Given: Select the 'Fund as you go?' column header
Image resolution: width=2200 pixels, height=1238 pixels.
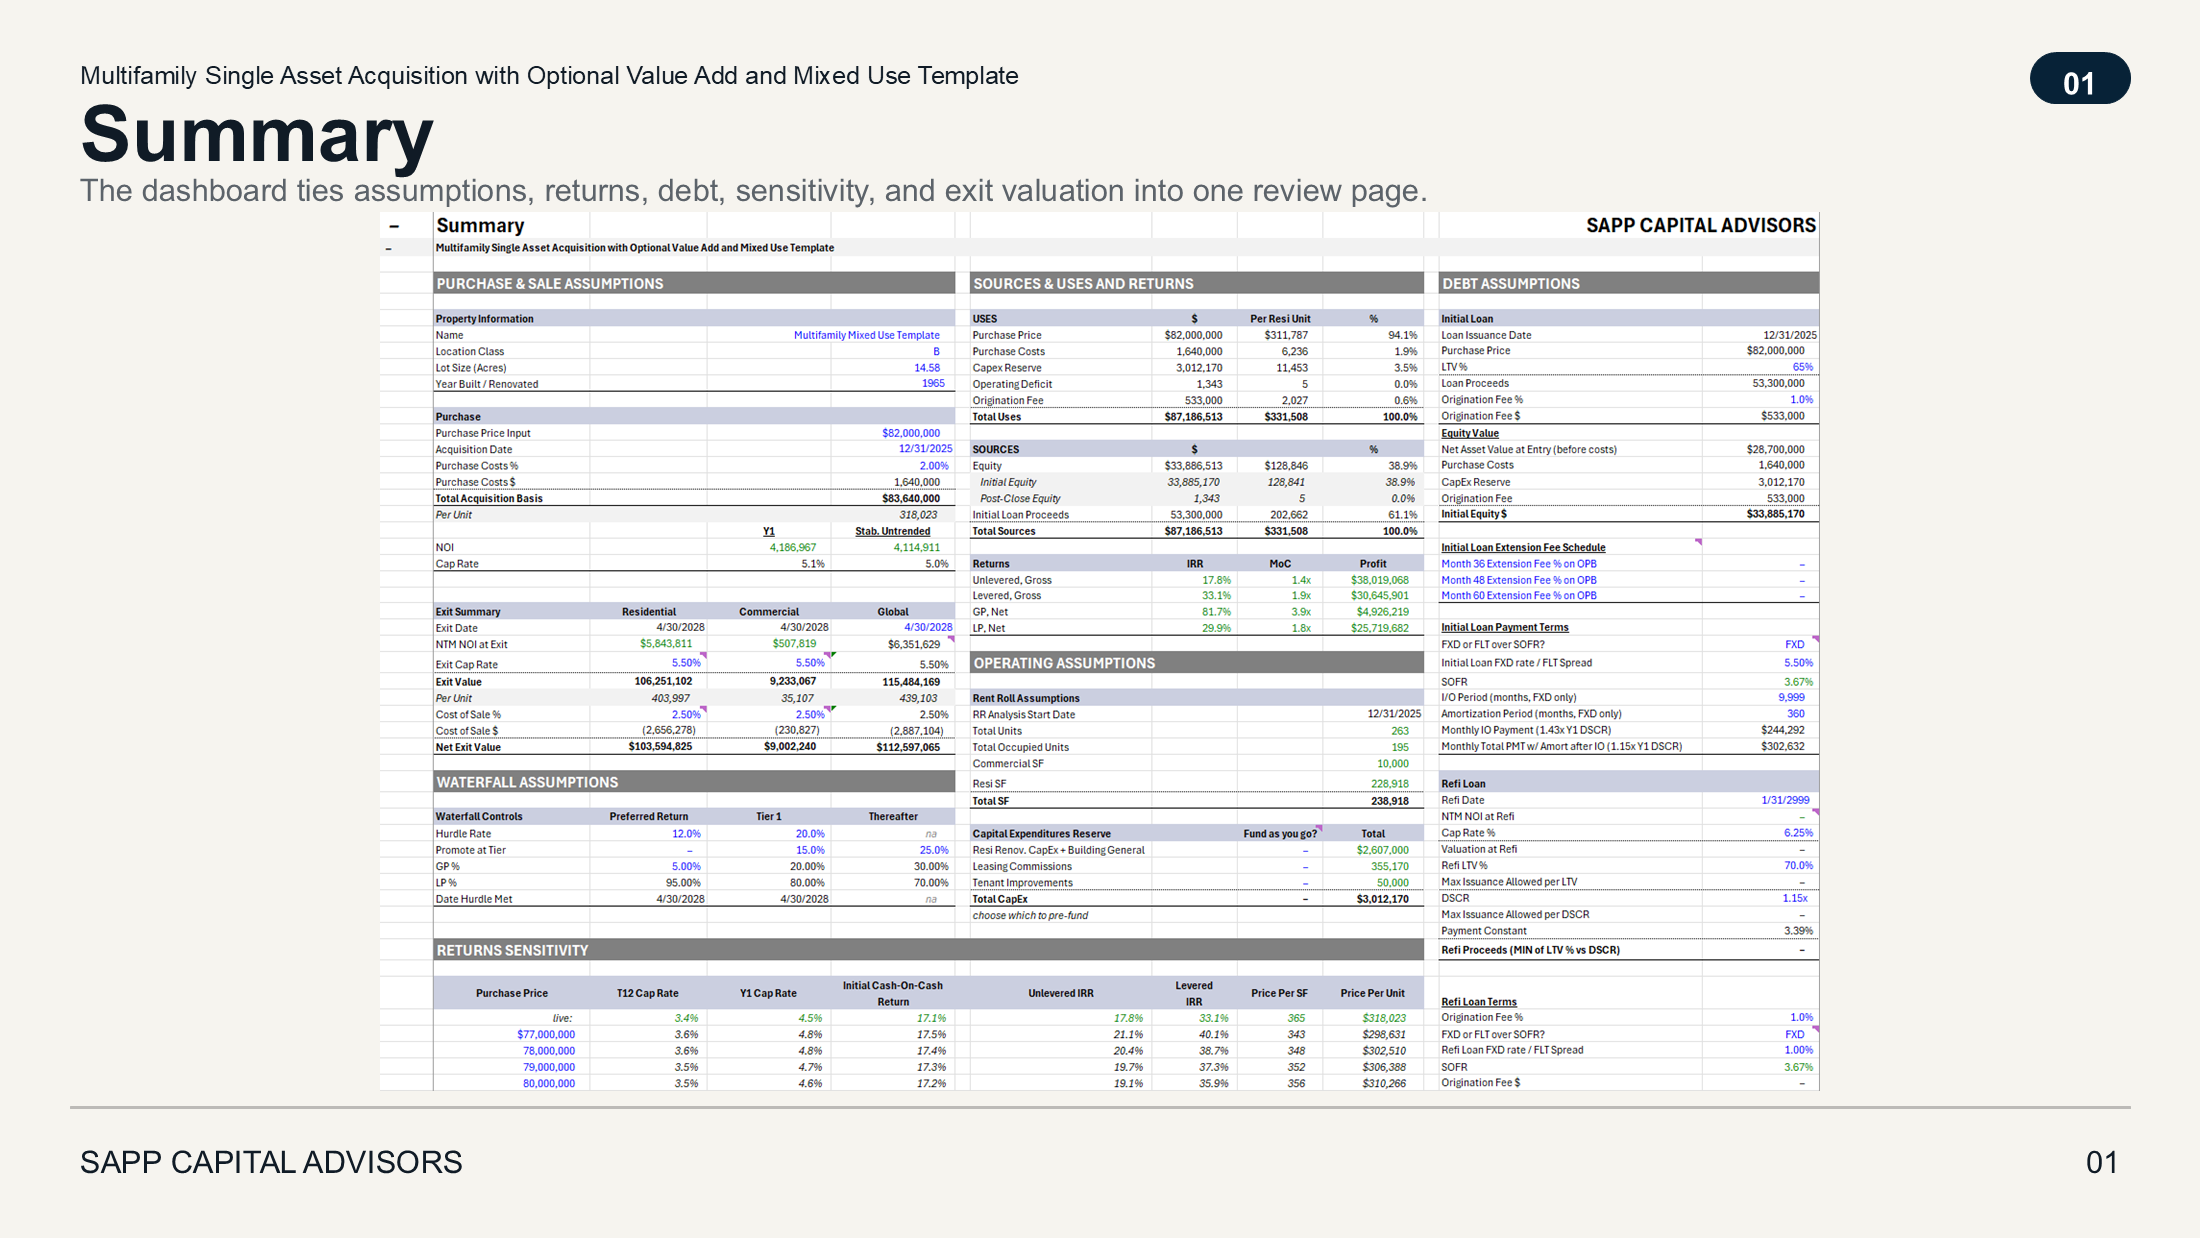Looking at the screenshot, I should 1280,834.
